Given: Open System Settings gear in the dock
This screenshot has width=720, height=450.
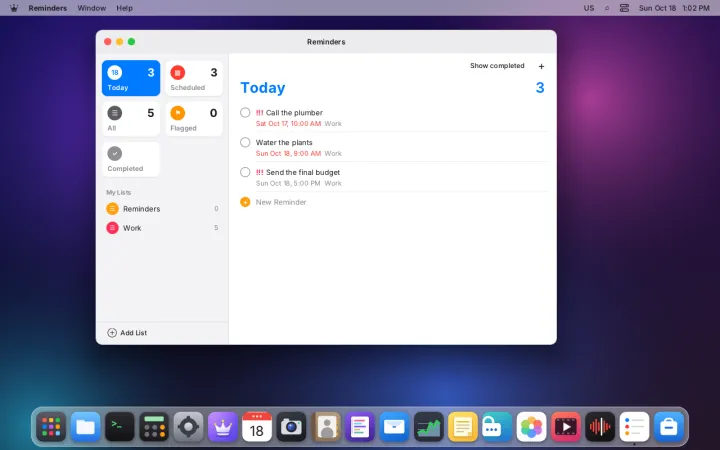Looking at the screenshot, I should (188, 427).
